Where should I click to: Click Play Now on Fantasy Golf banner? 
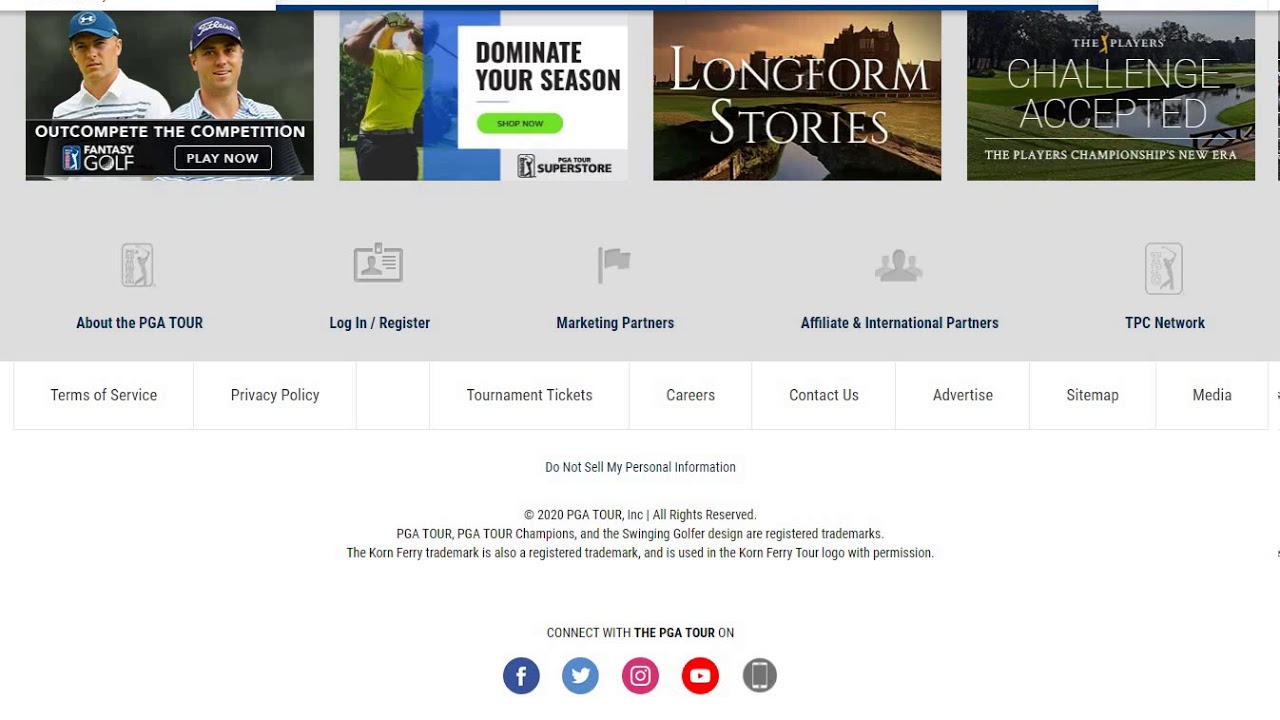coord(222,158)
